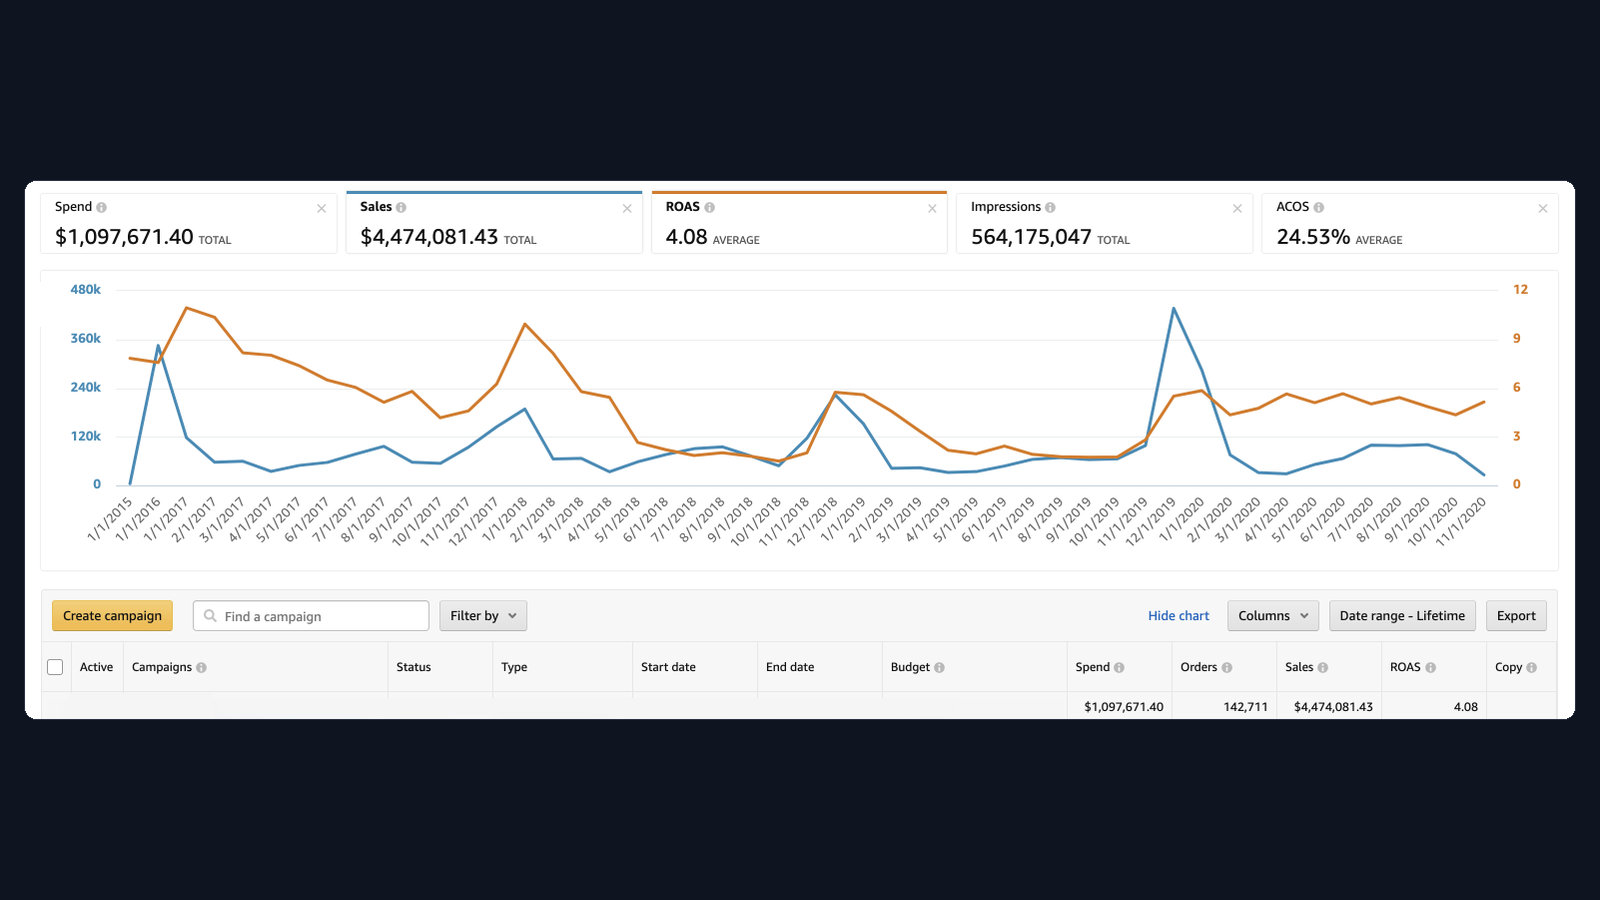
Task: Select the Spend metric card
Action: click(x=189, y=223)
